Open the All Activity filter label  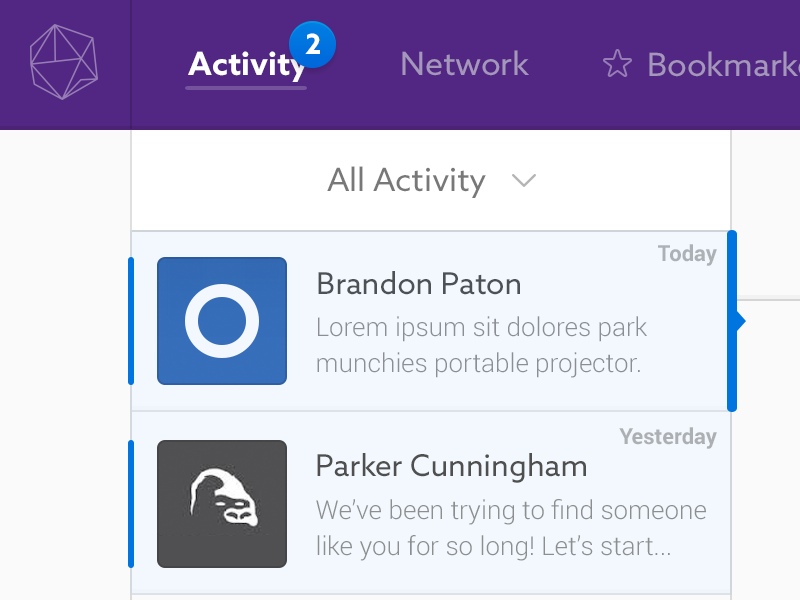(406, 180)
